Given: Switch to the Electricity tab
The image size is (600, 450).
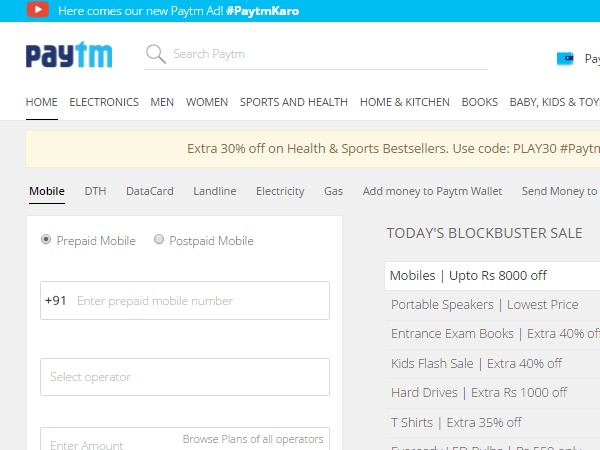Looking at the screenshot, I should coord(280,191).
